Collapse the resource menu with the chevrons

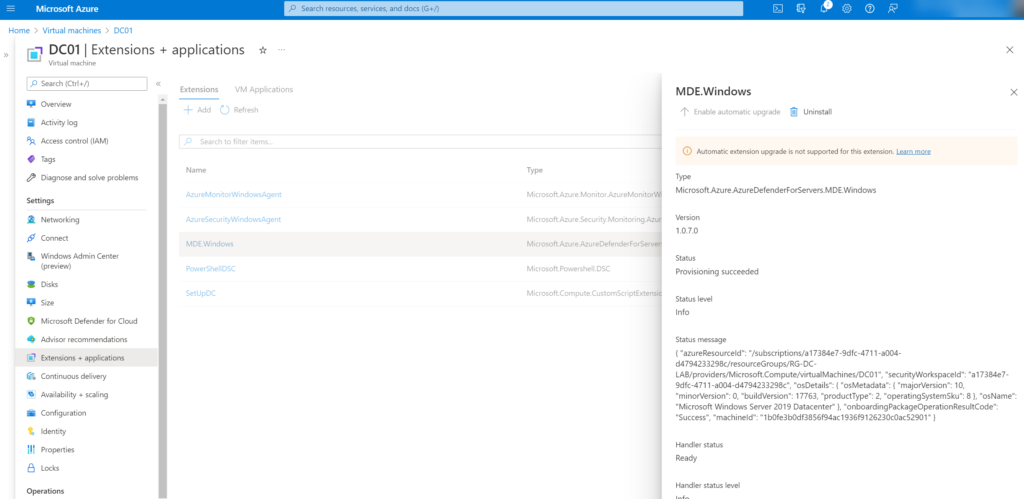click(158, 84)
